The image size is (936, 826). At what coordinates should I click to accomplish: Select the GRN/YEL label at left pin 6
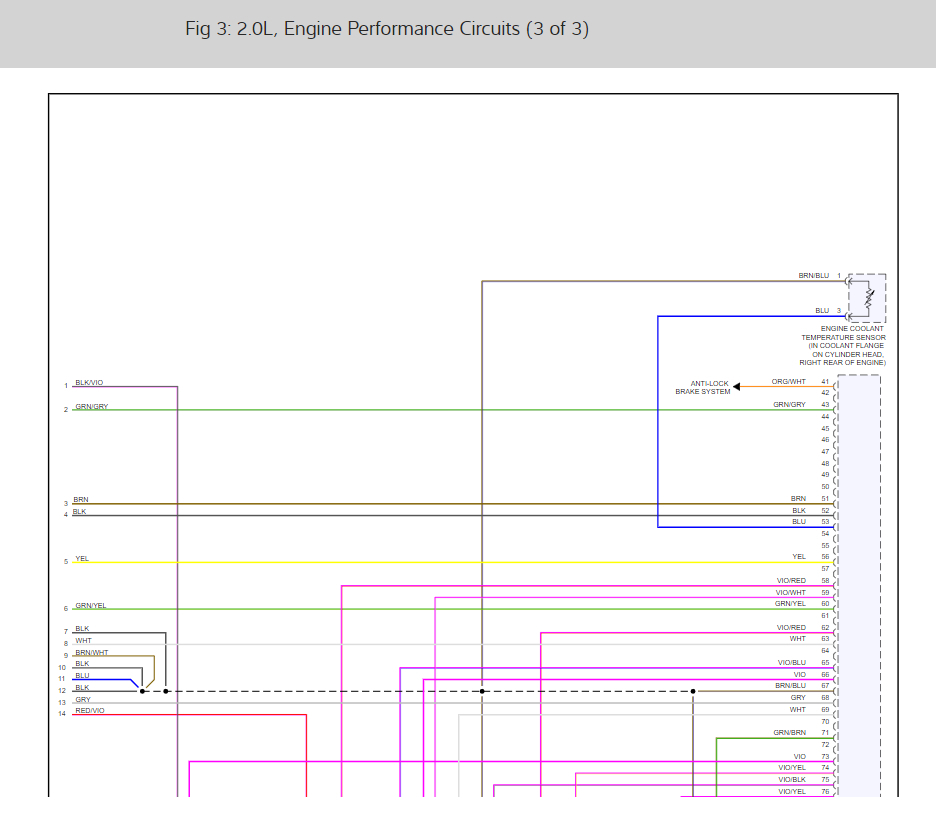point(90,605)
